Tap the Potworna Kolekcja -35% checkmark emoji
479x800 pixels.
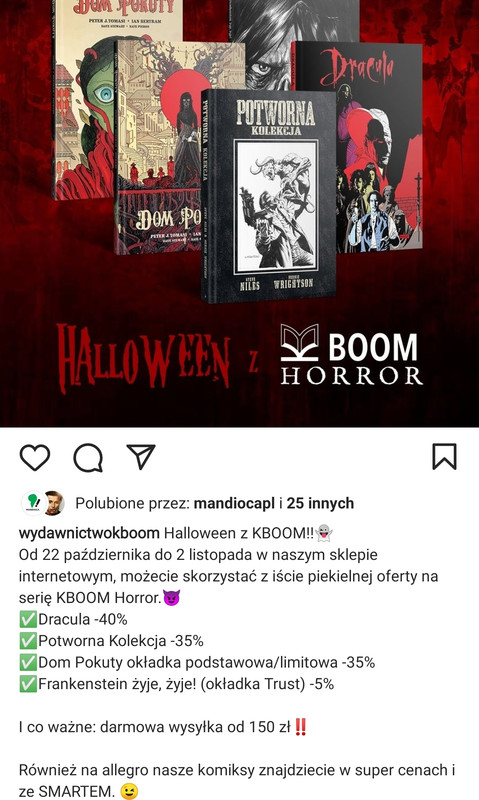click(28, 641)
